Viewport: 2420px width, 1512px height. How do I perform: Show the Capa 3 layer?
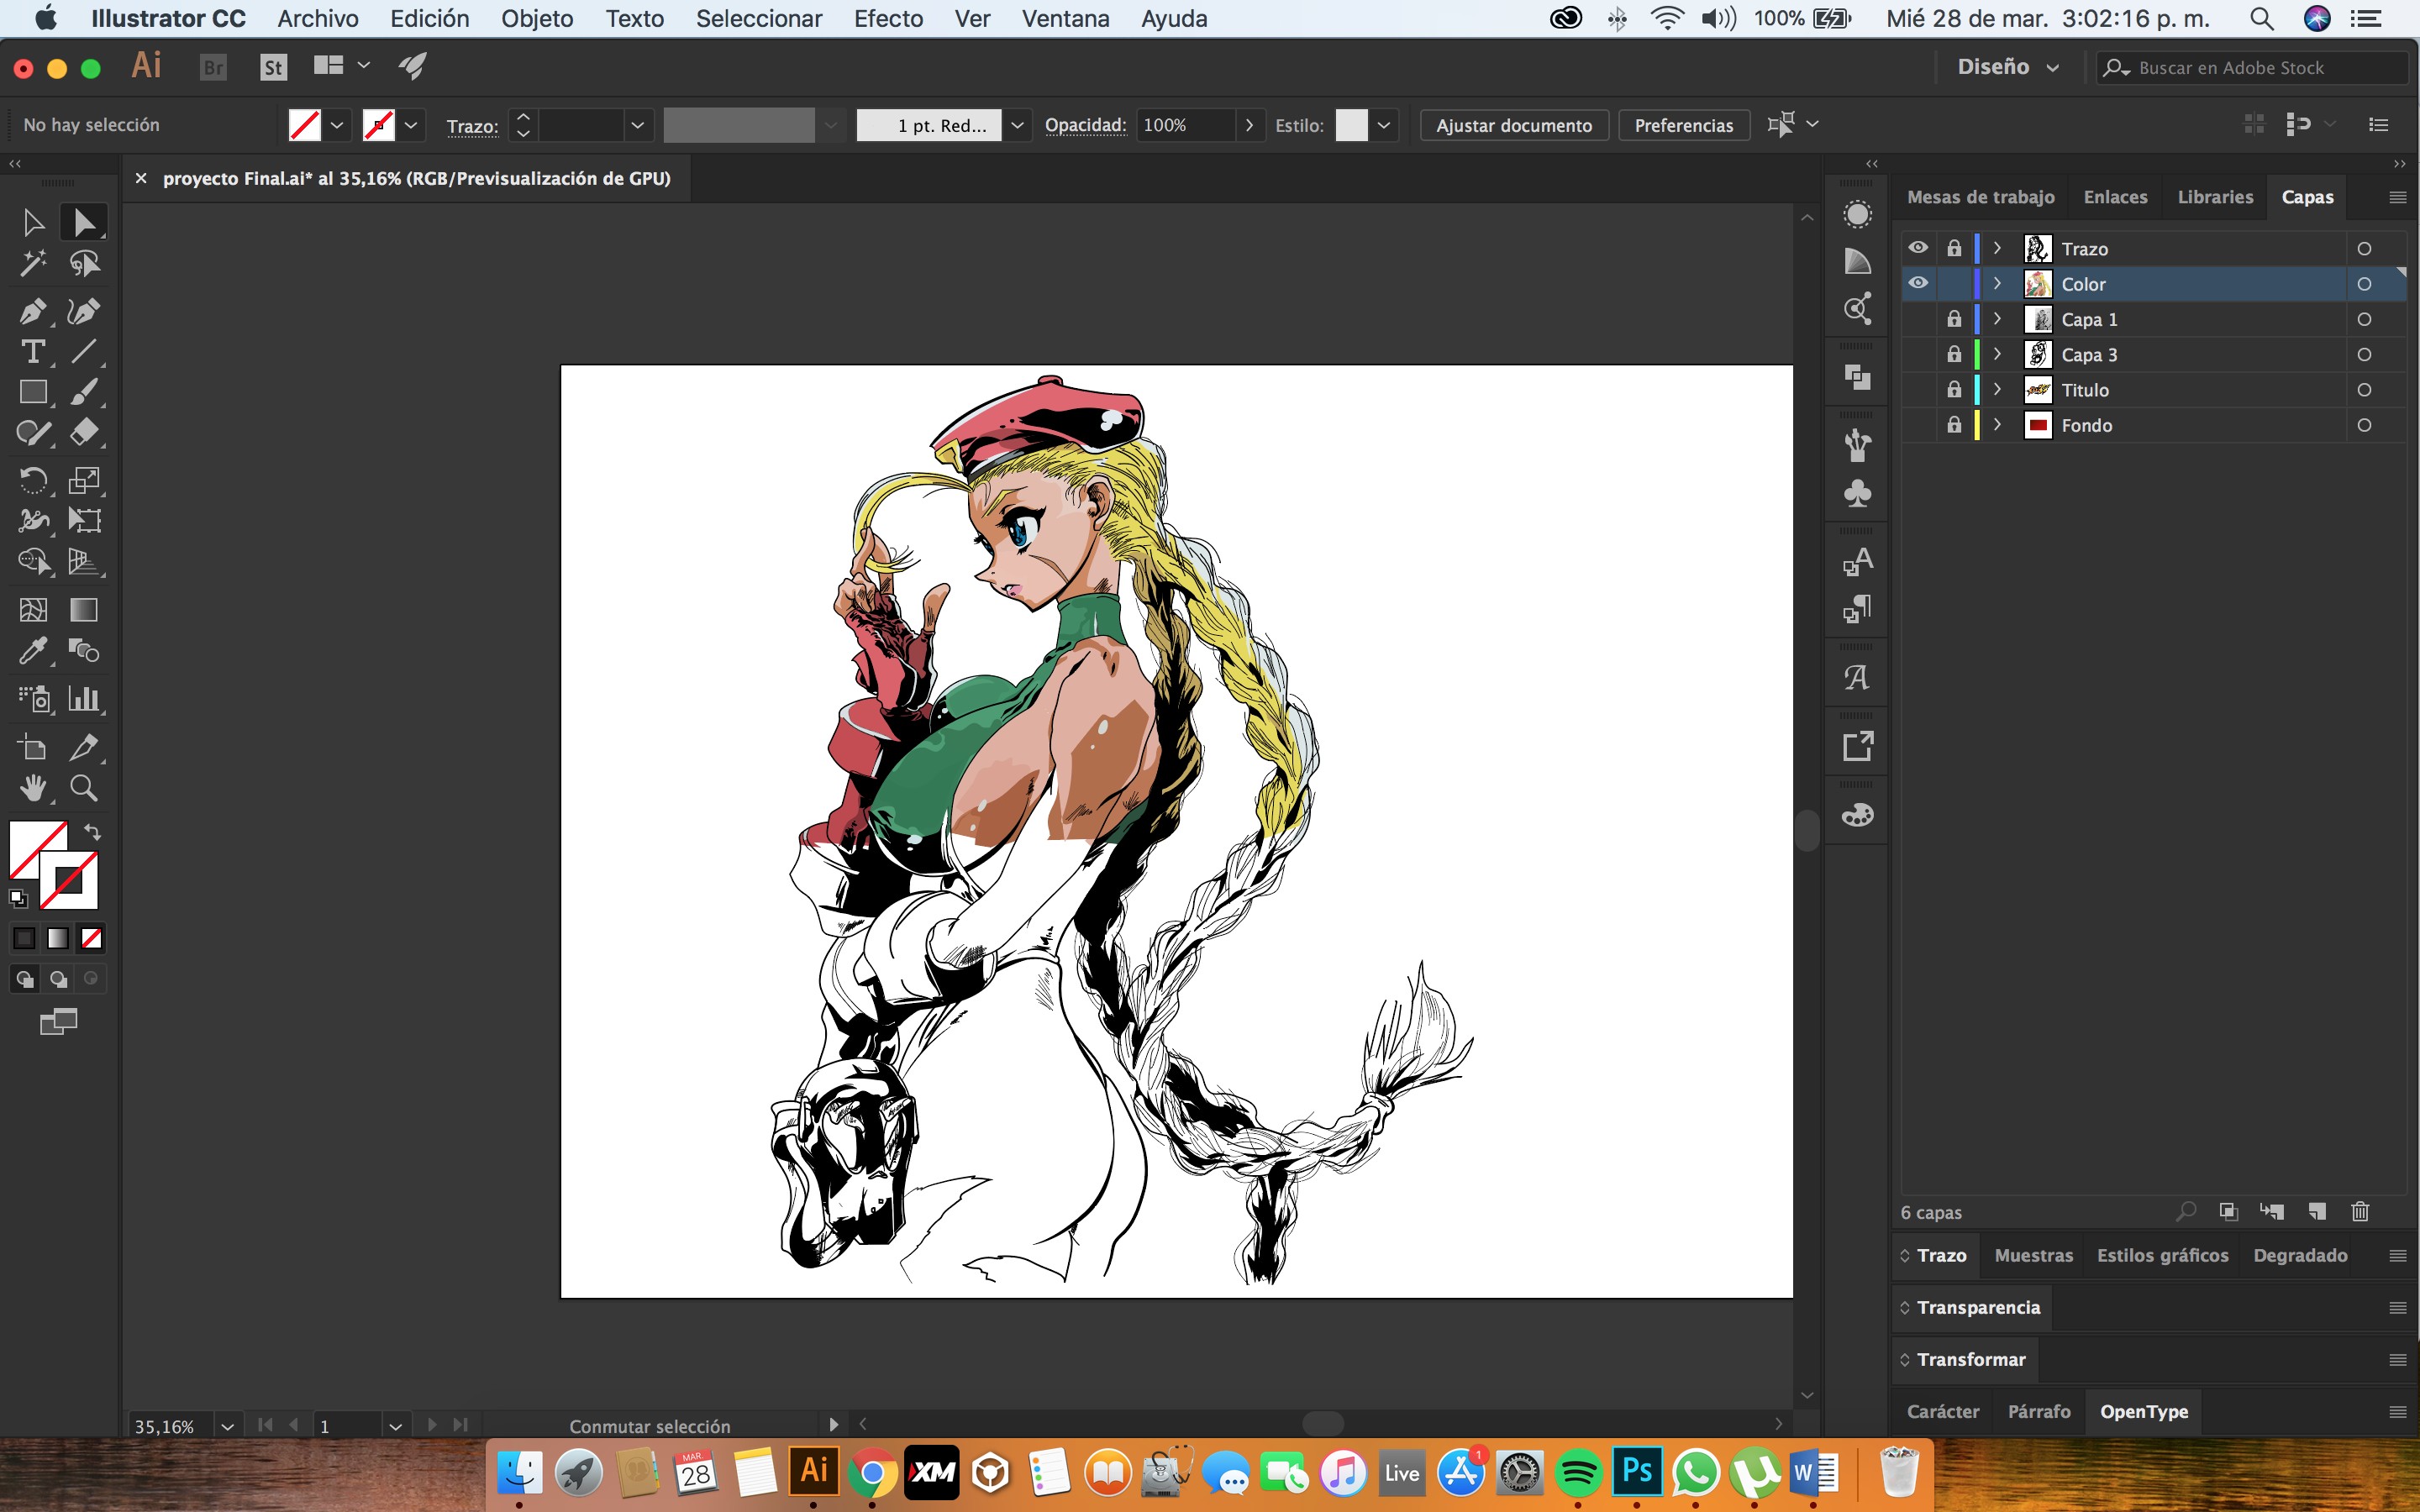(x=1917, y=354)
